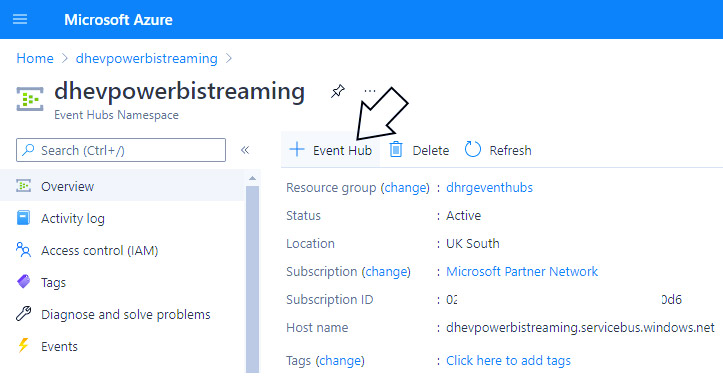Click here to add tags link

pyautogui.click(x=508, y=360)
